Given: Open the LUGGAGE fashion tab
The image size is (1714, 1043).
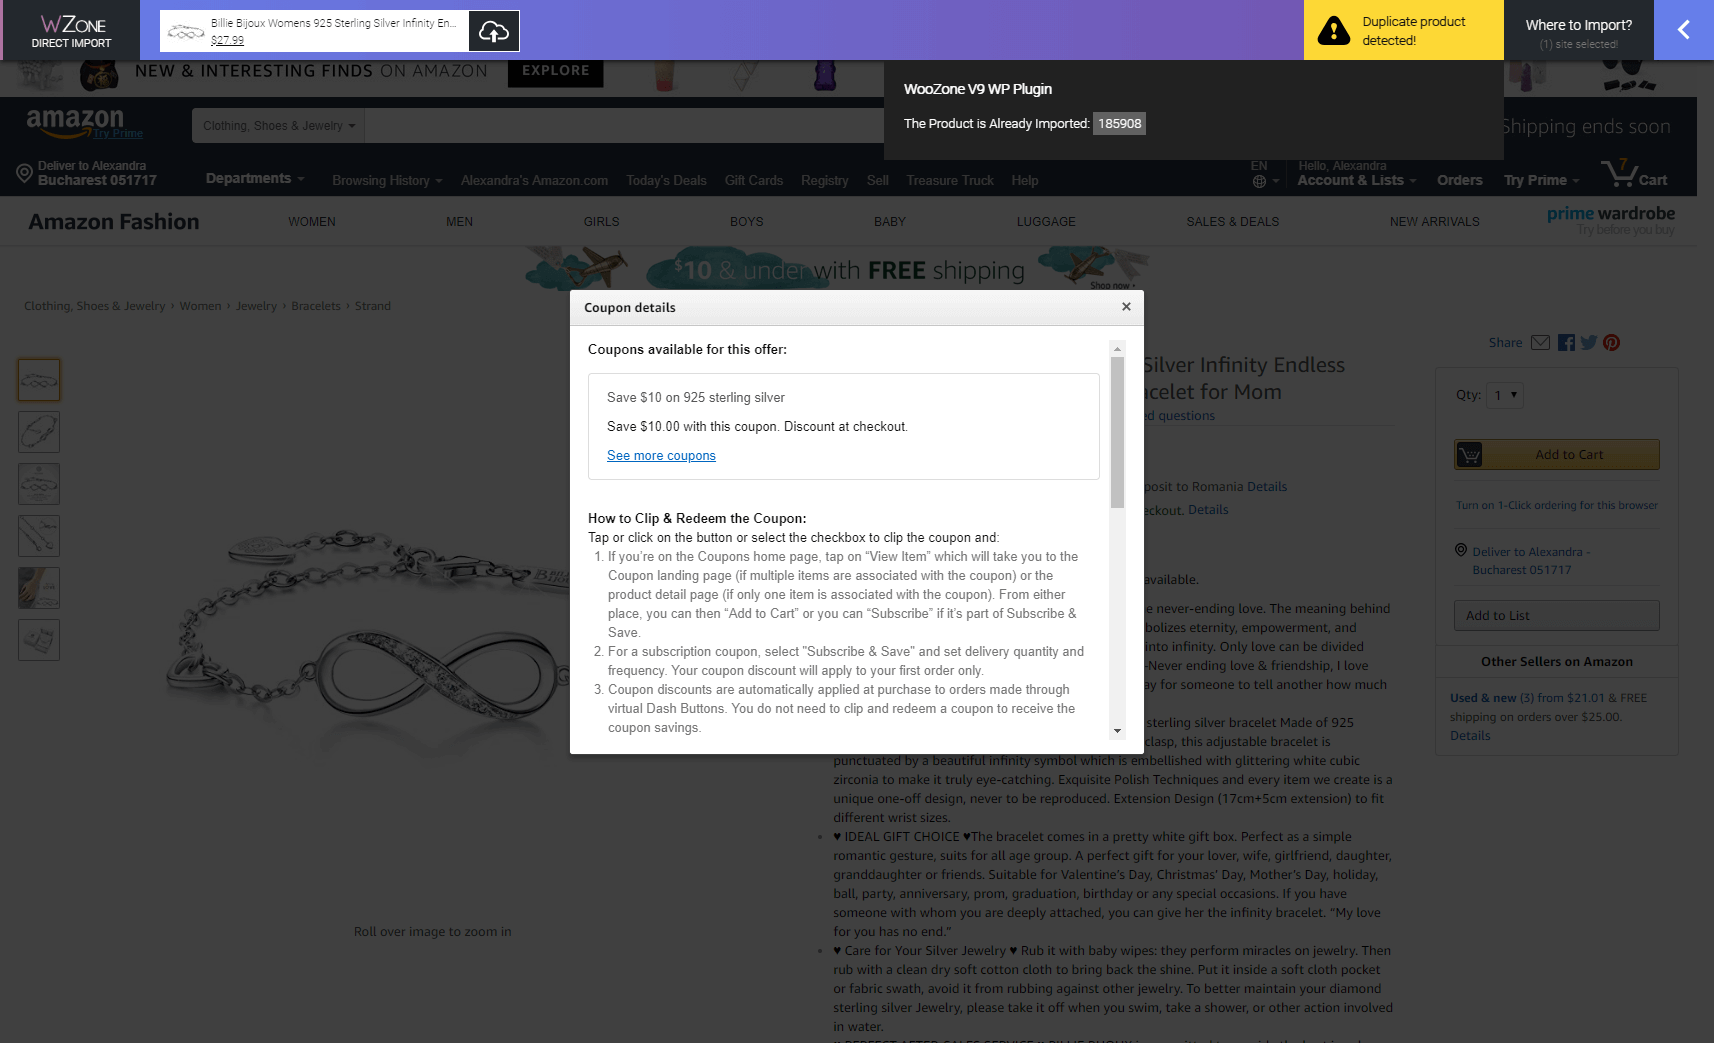Looking at the screenshot, I should [x=1046, y=222].
